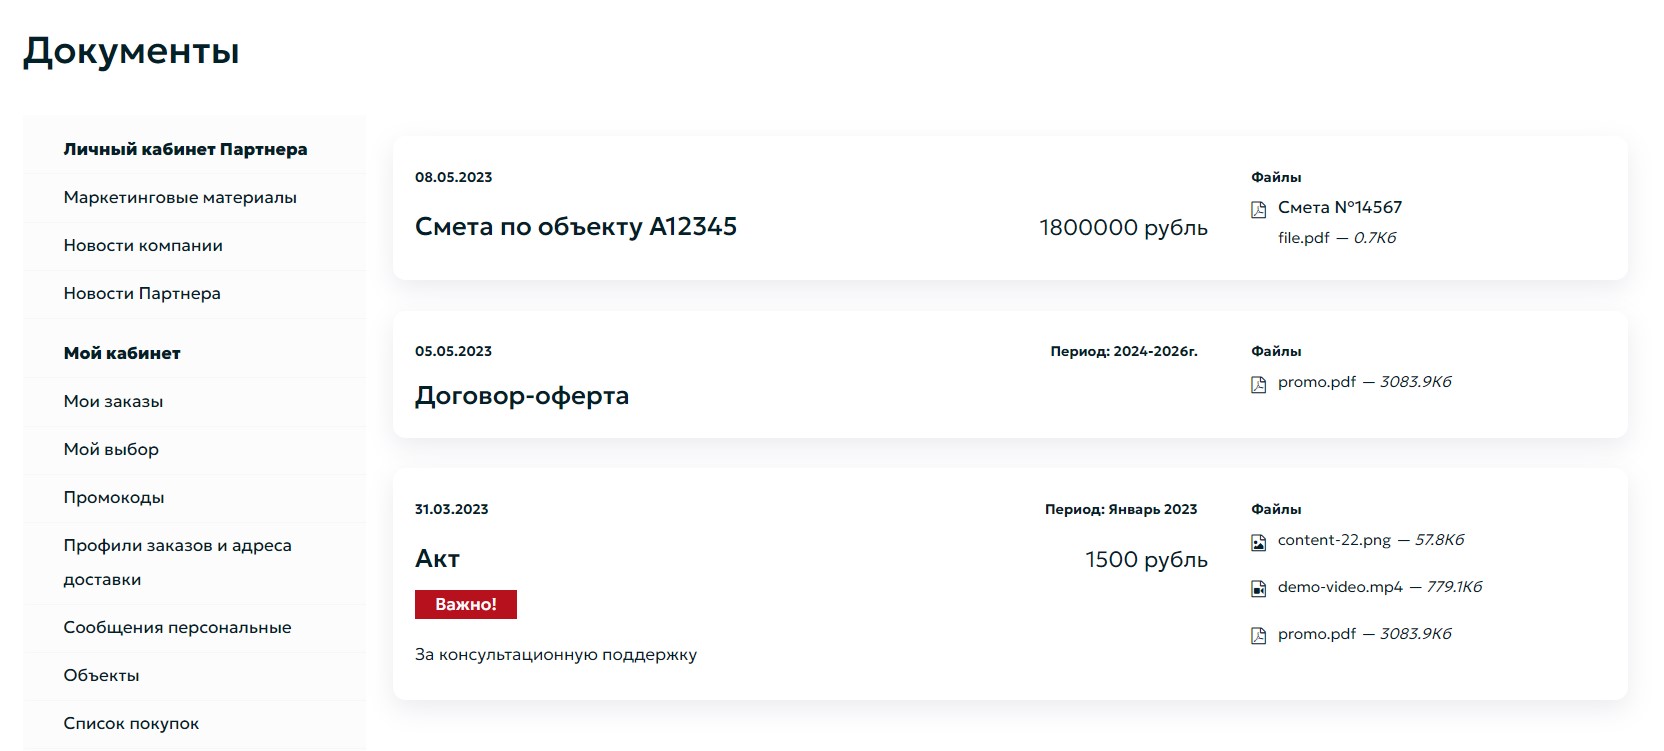The image size is (1664, 751).
Task: Open the Объекты page
Action: (102, 675)
